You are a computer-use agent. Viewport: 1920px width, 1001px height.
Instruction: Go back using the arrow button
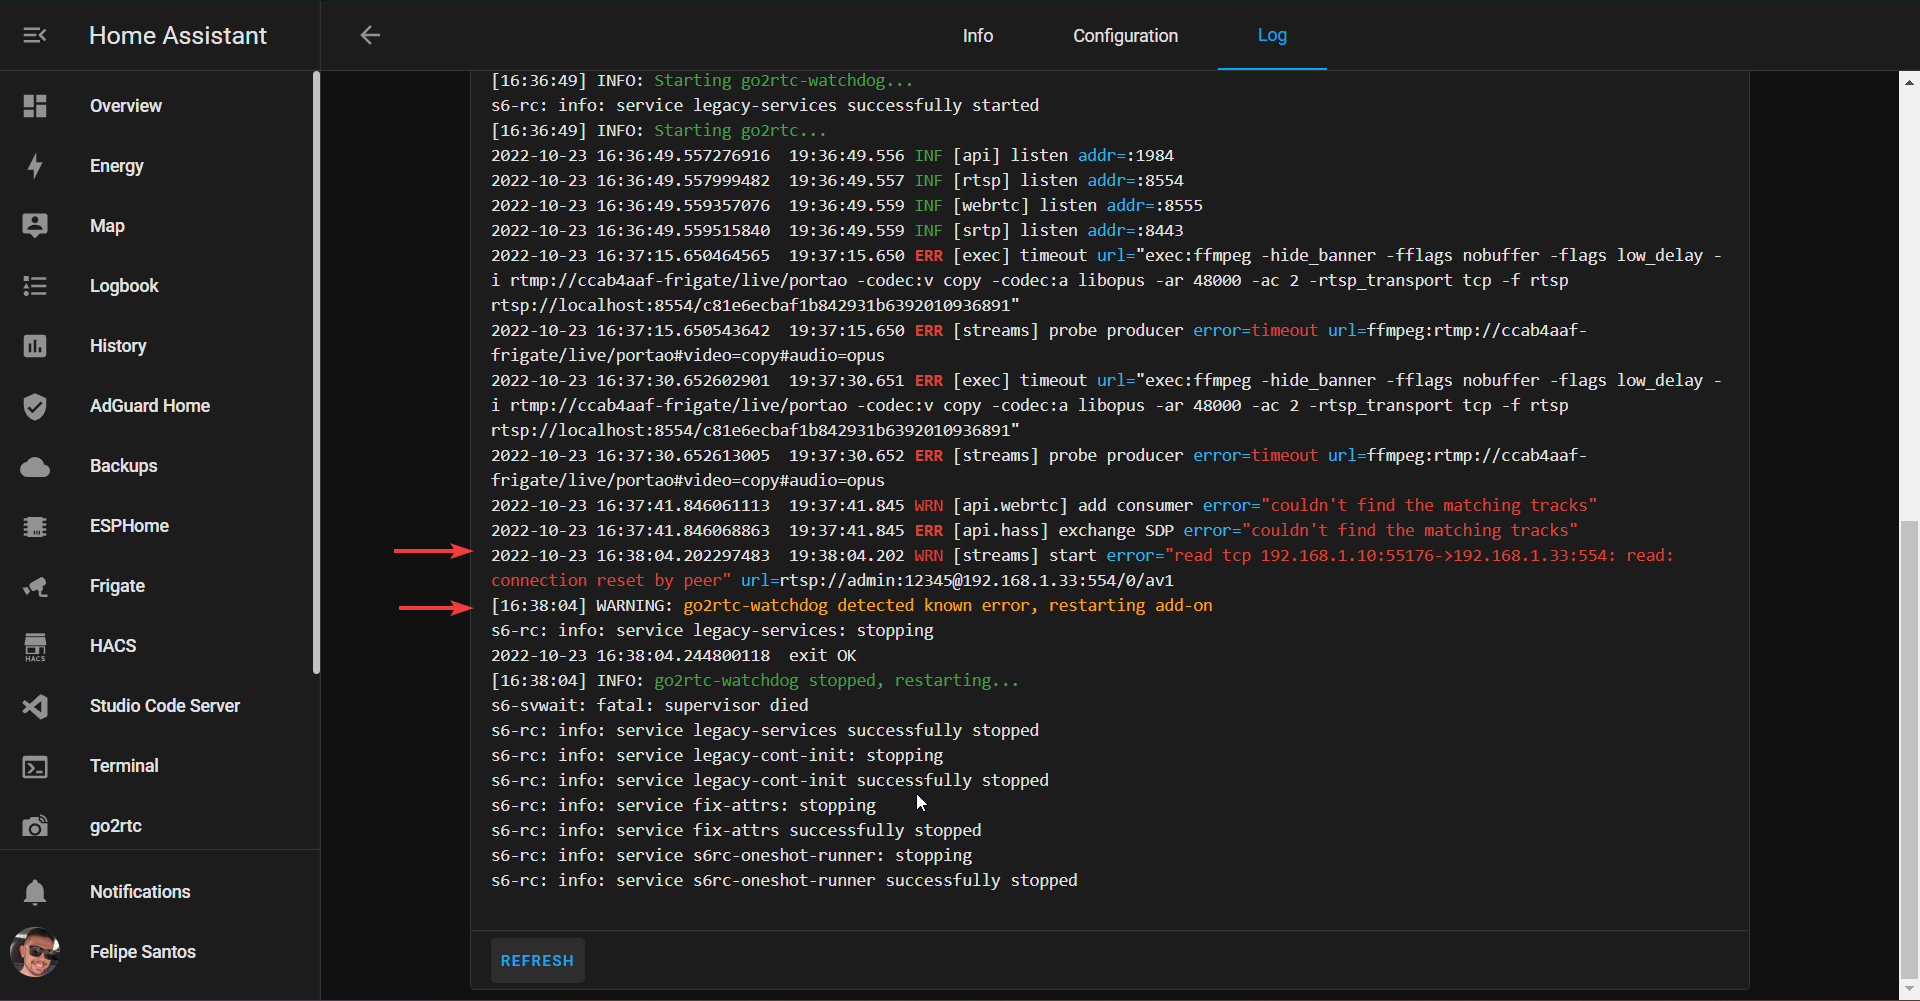click(370, 35)
